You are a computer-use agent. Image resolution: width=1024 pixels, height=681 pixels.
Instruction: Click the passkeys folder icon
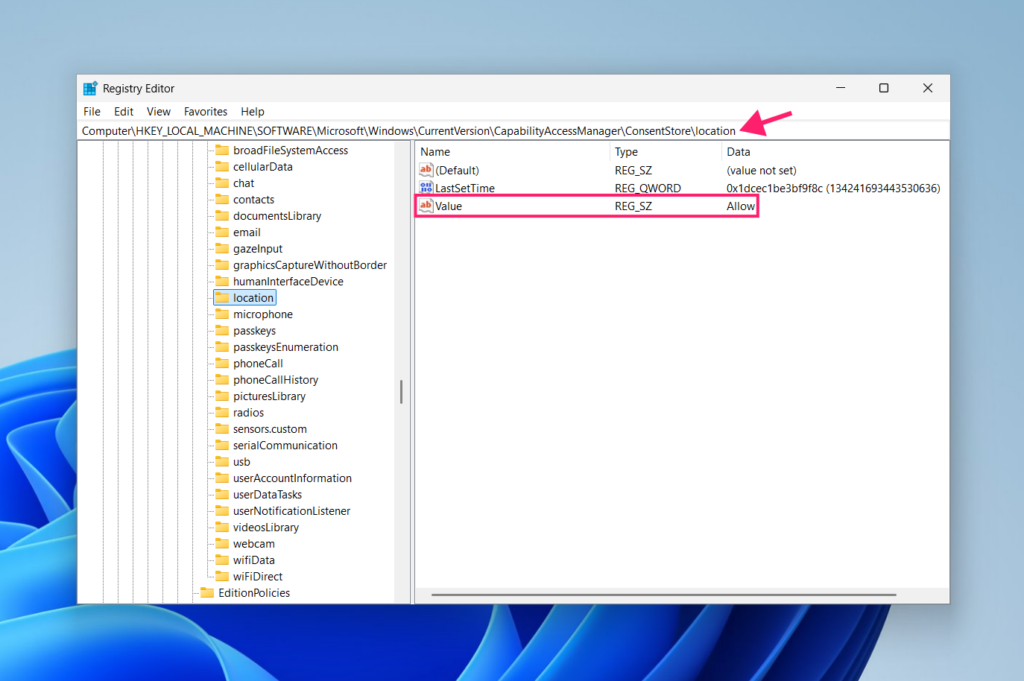point(222,330)
